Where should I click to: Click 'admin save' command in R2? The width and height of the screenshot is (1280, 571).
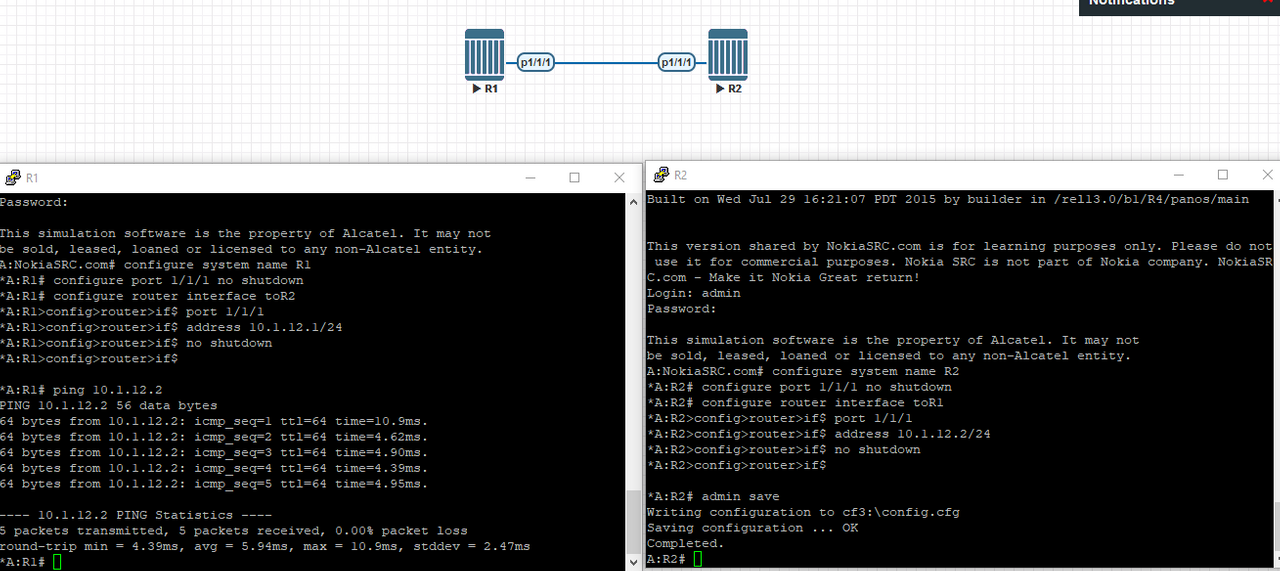pos(713,496)
